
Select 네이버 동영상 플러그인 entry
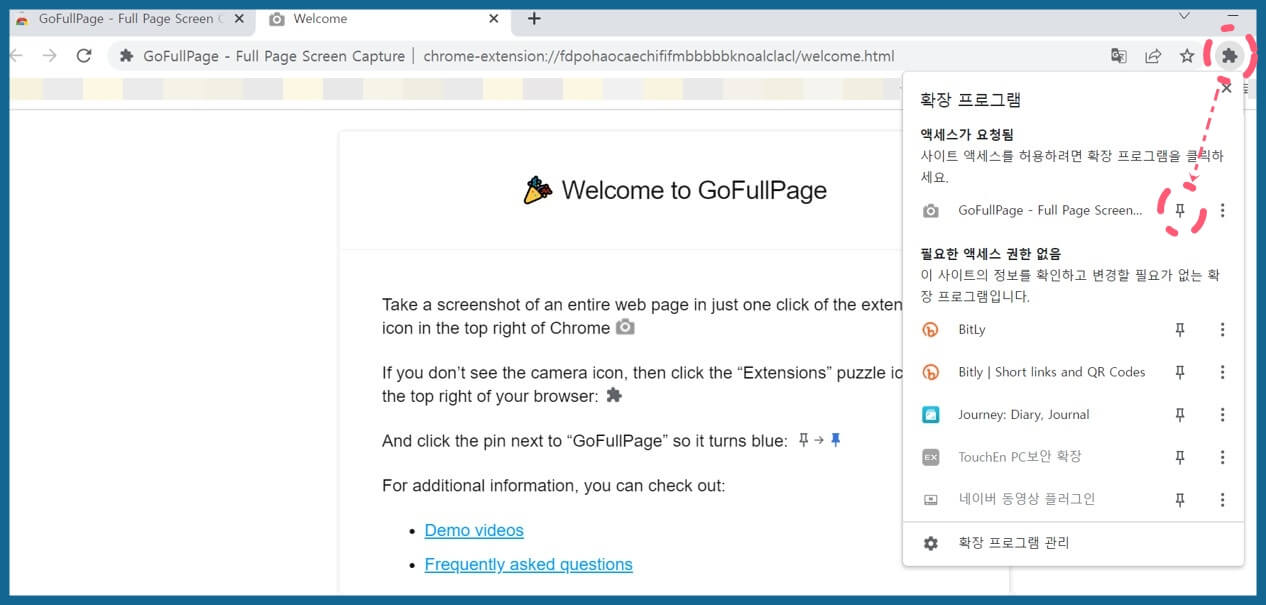pyautogui.click(x=1026, y=499)
